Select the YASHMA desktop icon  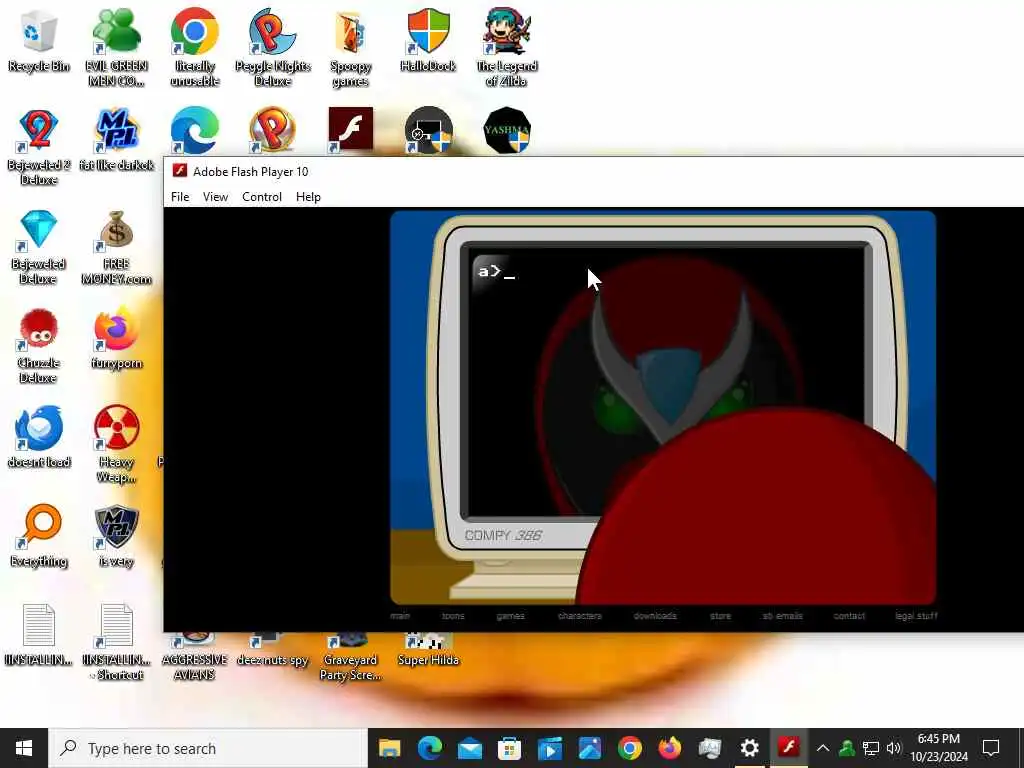coord(507,129)
